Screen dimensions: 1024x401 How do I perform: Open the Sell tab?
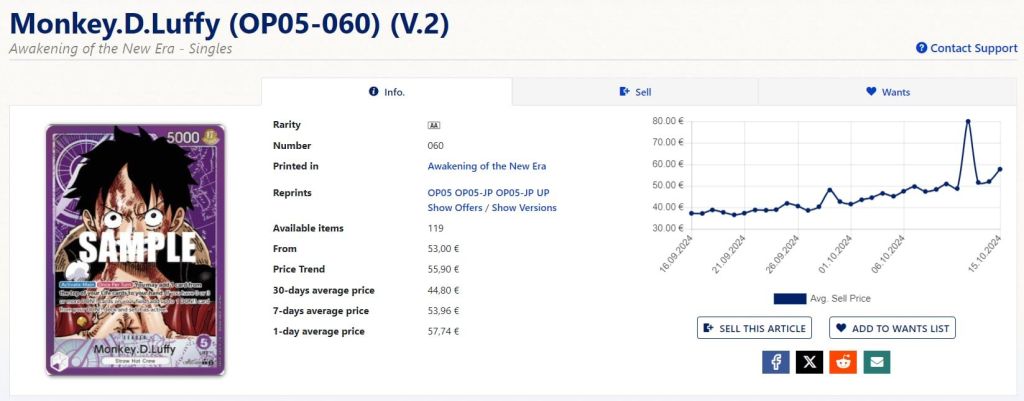point(635,92)
